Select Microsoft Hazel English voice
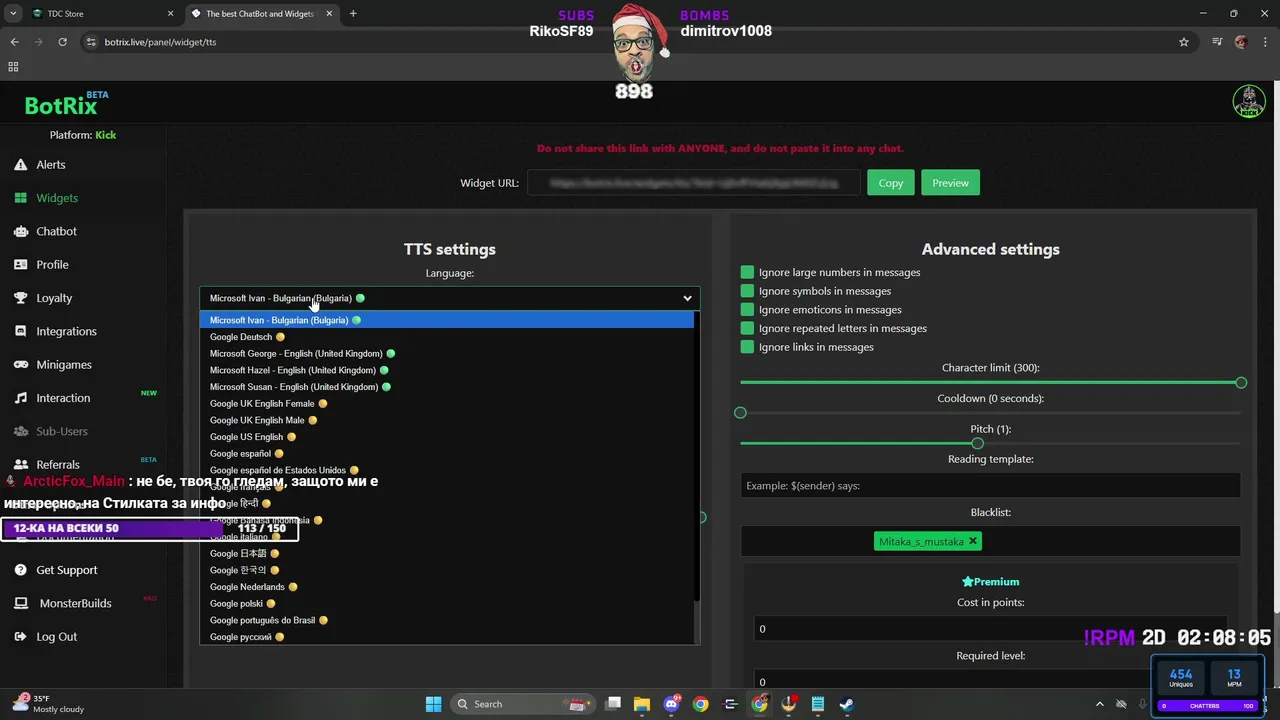The image size is (1280, 720). pyautogui.click(x=447, y=370)
